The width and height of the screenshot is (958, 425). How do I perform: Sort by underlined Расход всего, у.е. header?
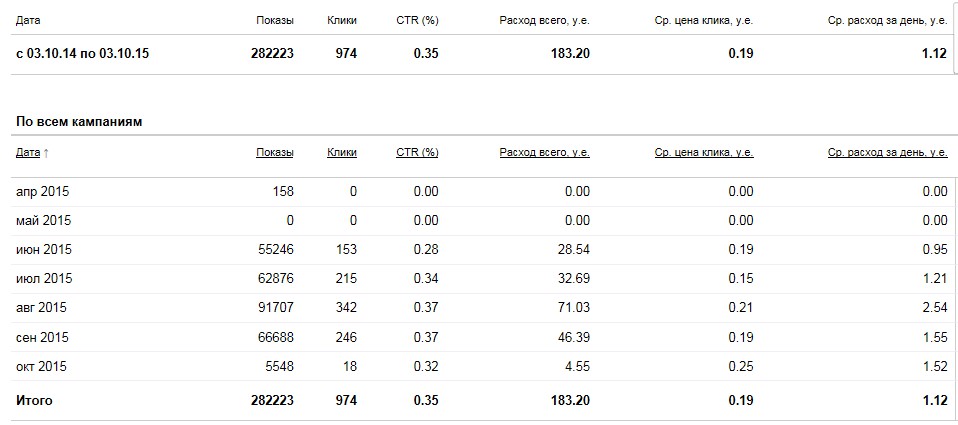click(544, 152)
